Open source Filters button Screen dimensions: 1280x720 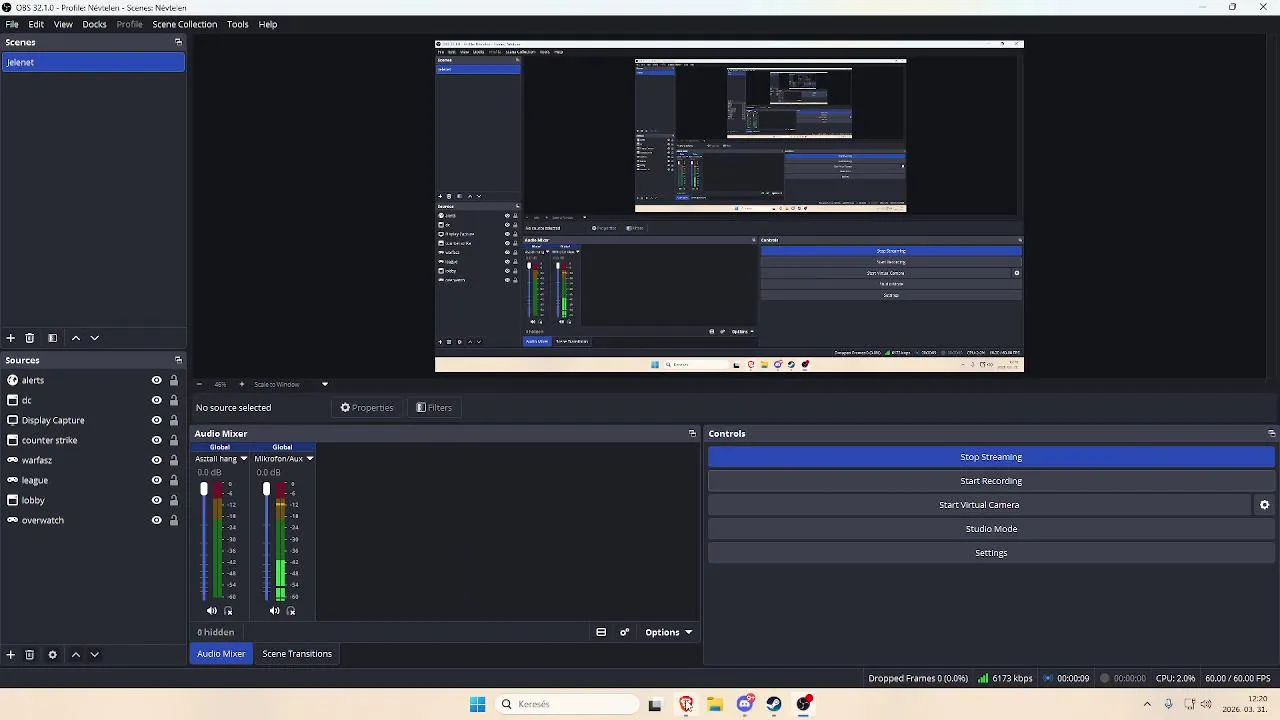pos(434,408)
